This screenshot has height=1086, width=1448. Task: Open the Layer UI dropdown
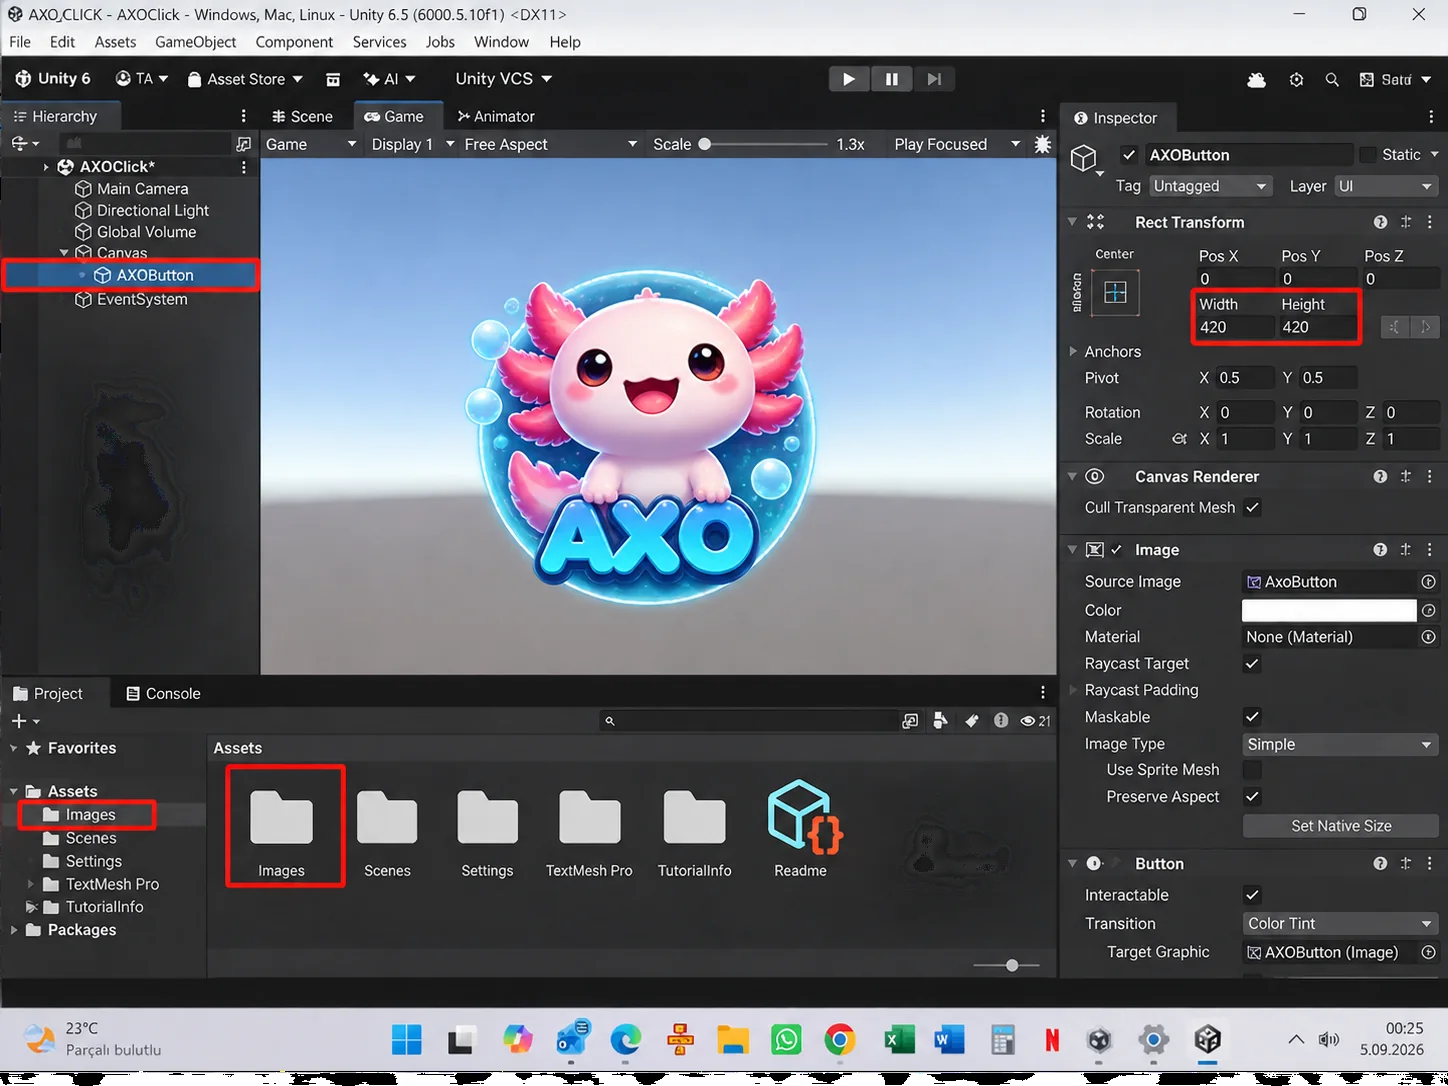point(1384,186)
